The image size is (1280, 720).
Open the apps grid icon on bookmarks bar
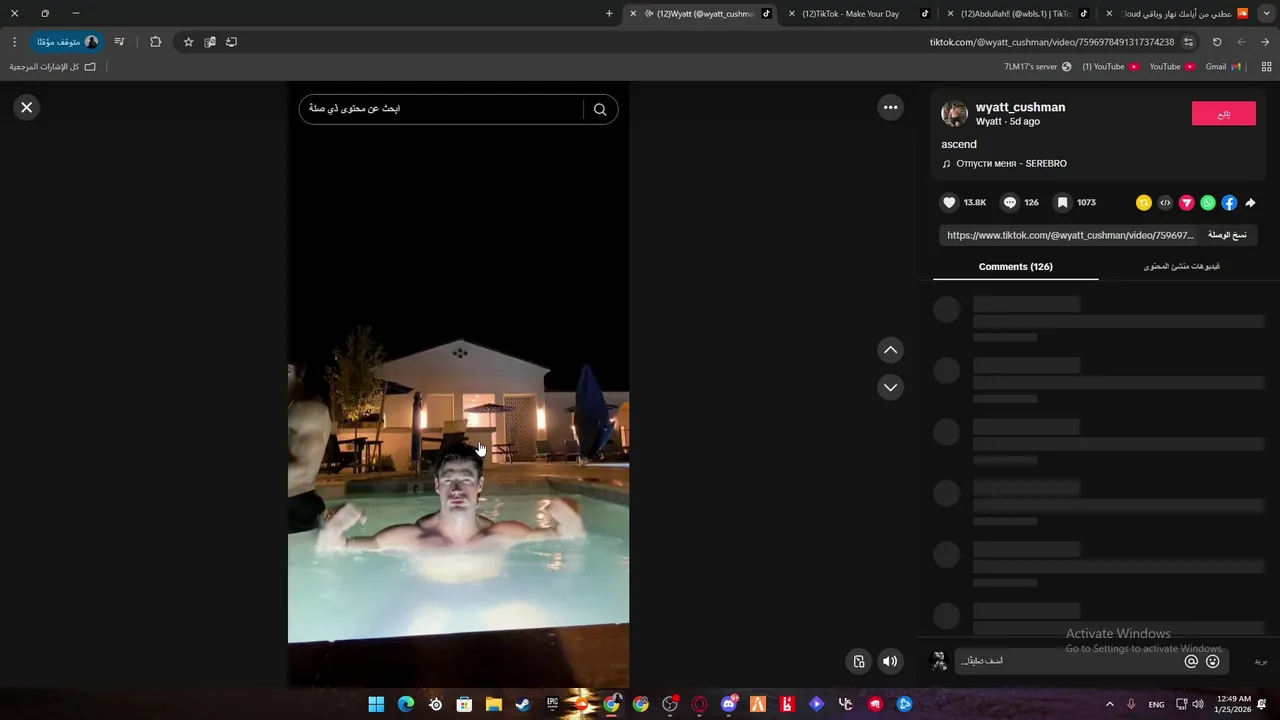point(1266,67)
